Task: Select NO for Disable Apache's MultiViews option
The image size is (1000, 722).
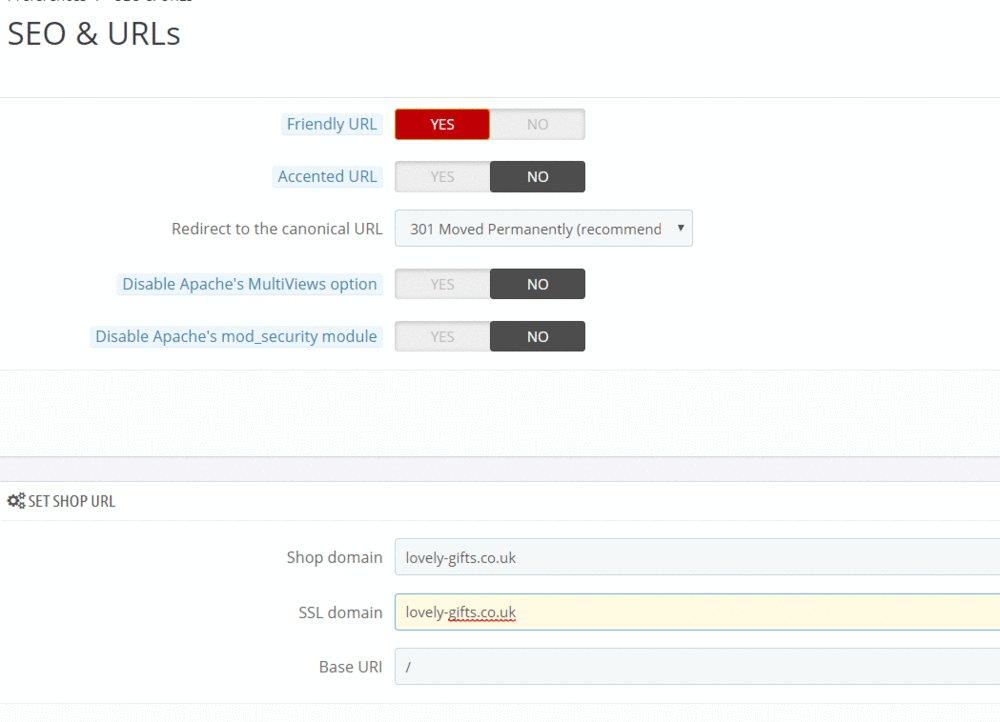Action: [x=537, y=284]
